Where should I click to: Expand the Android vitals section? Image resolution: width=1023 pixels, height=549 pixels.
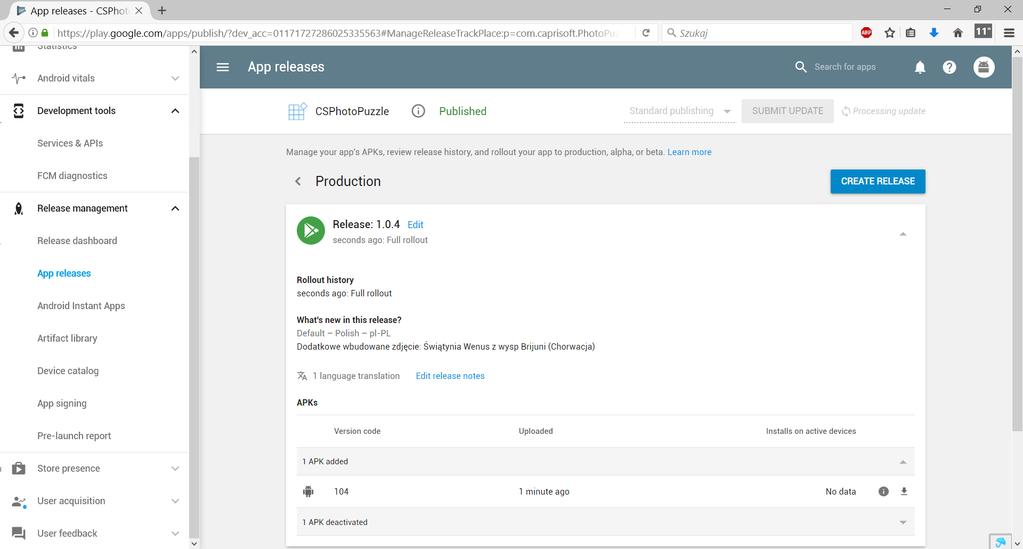[175, 78]
